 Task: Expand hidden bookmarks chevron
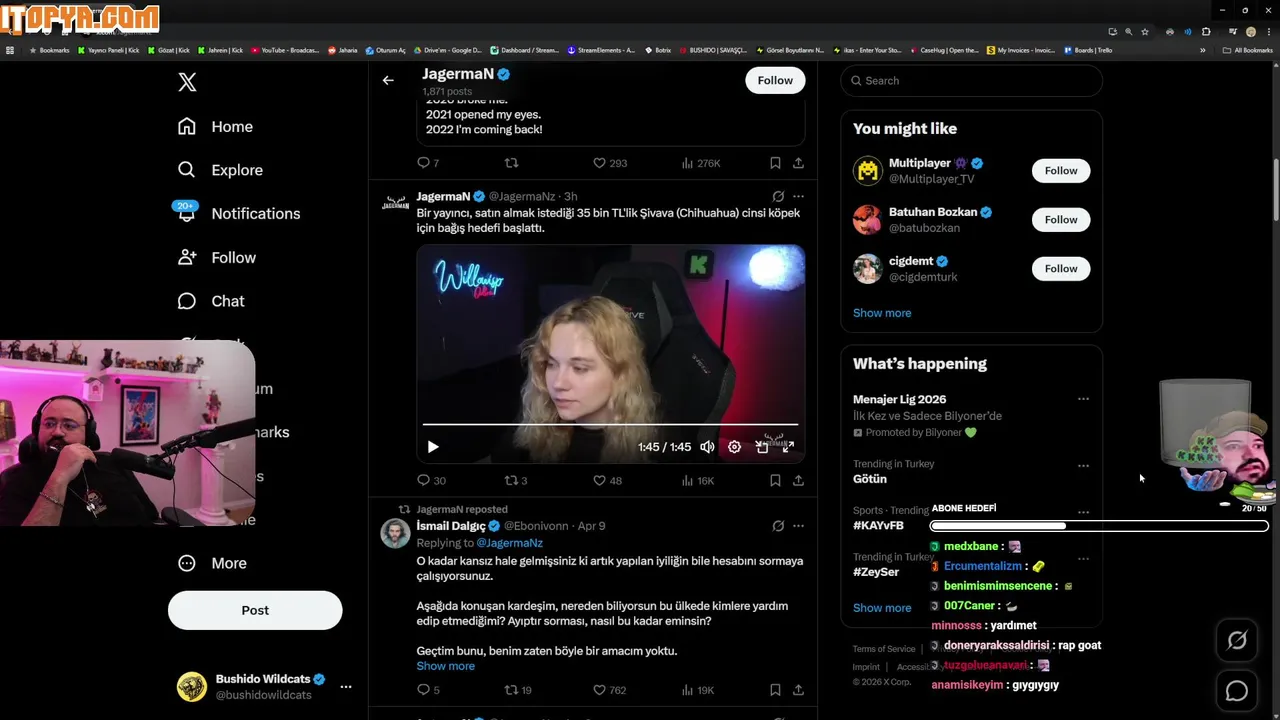point(1203,50)
